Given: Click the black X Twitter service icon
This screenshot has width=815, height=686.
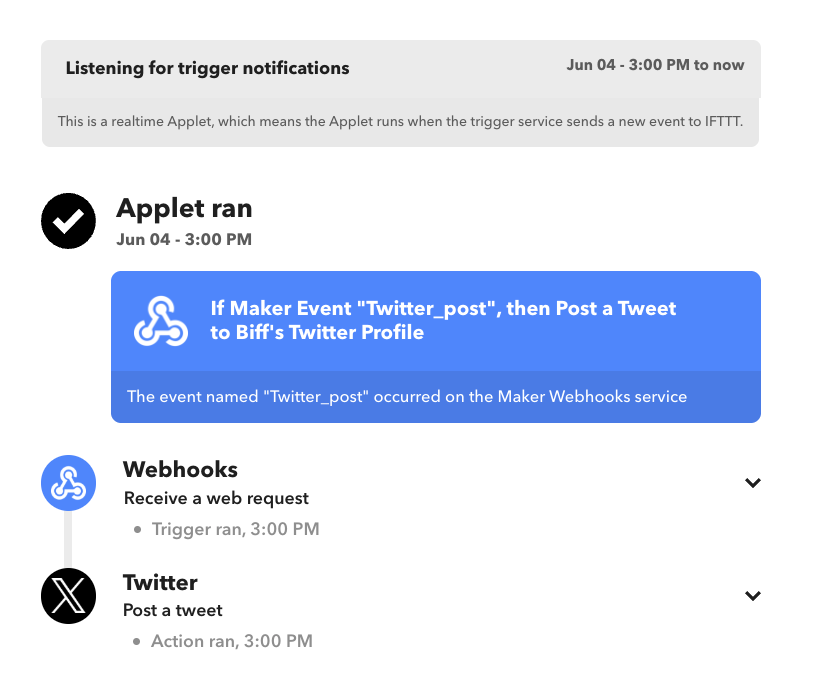Looking at the screenshot, I should pyautogui.click(x=68, y=596).
